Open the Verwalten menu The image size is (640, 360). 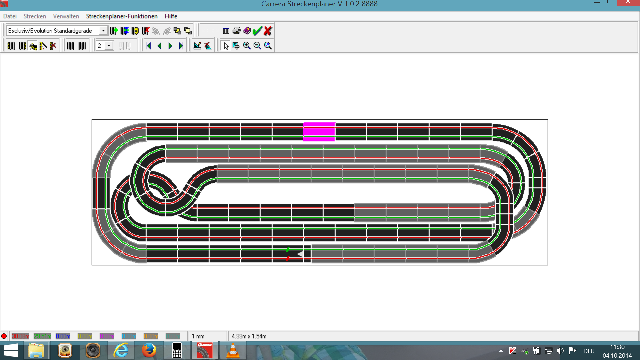pos(66,16)
